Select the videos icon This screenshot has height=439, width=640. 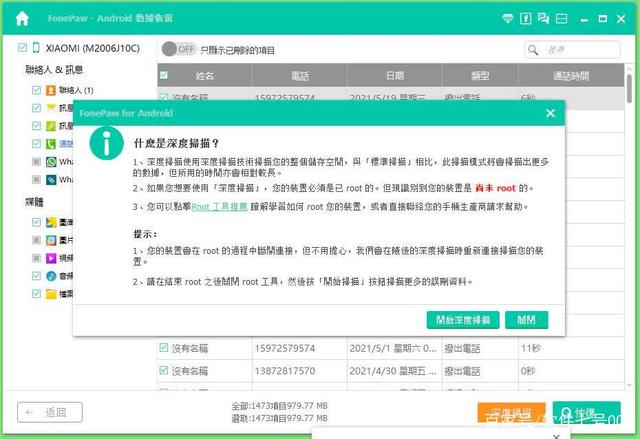pyautogui.click(x=51, y=258)
